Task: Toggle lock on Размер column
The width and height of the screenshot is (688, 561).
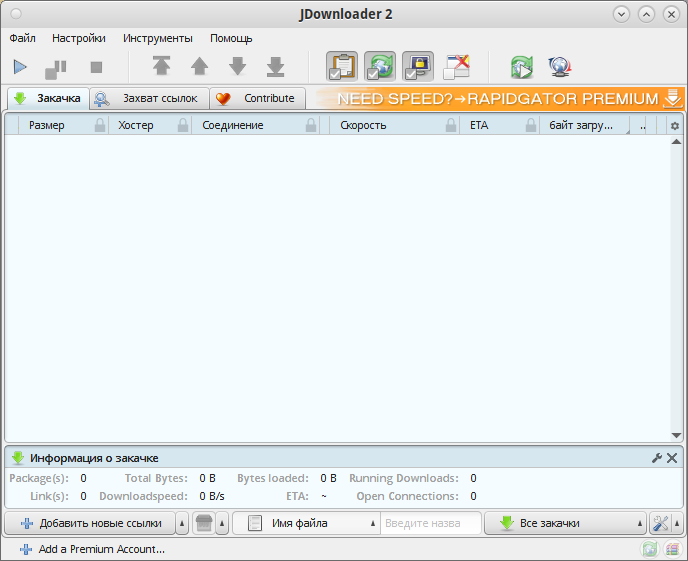Action: [100, 125]
